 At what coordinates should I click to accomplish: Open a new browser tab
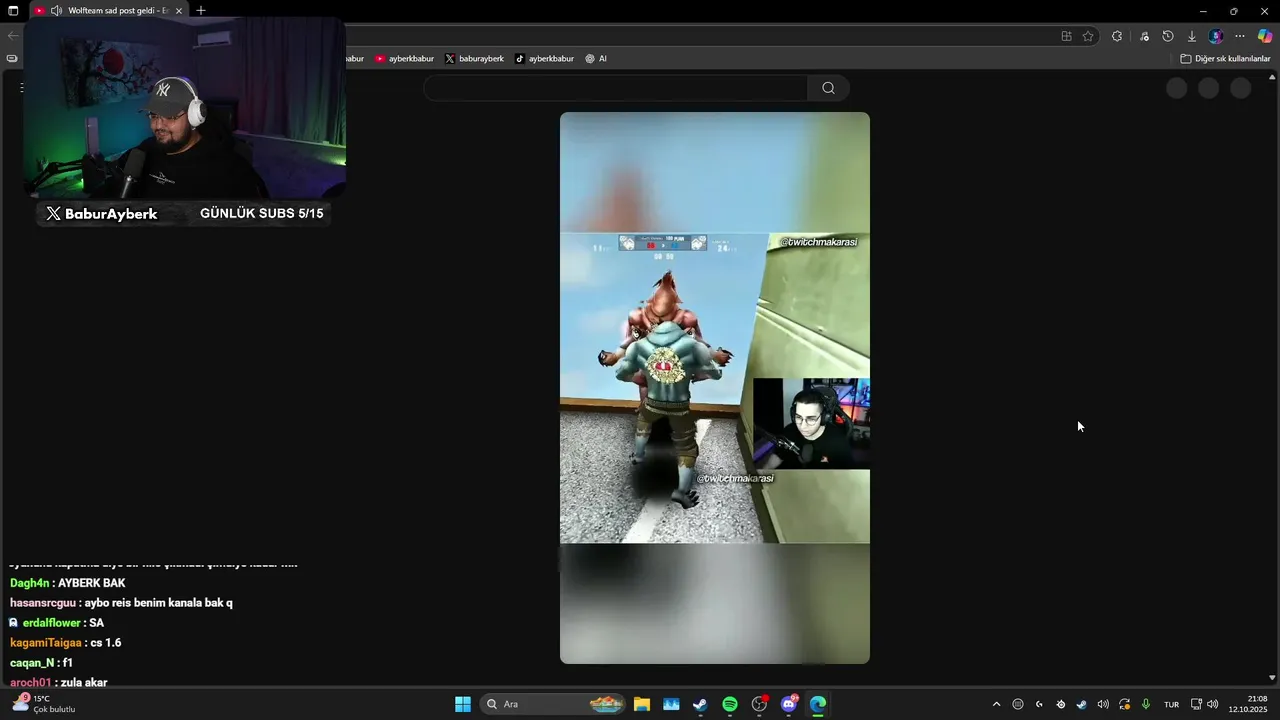coord(201,11)
